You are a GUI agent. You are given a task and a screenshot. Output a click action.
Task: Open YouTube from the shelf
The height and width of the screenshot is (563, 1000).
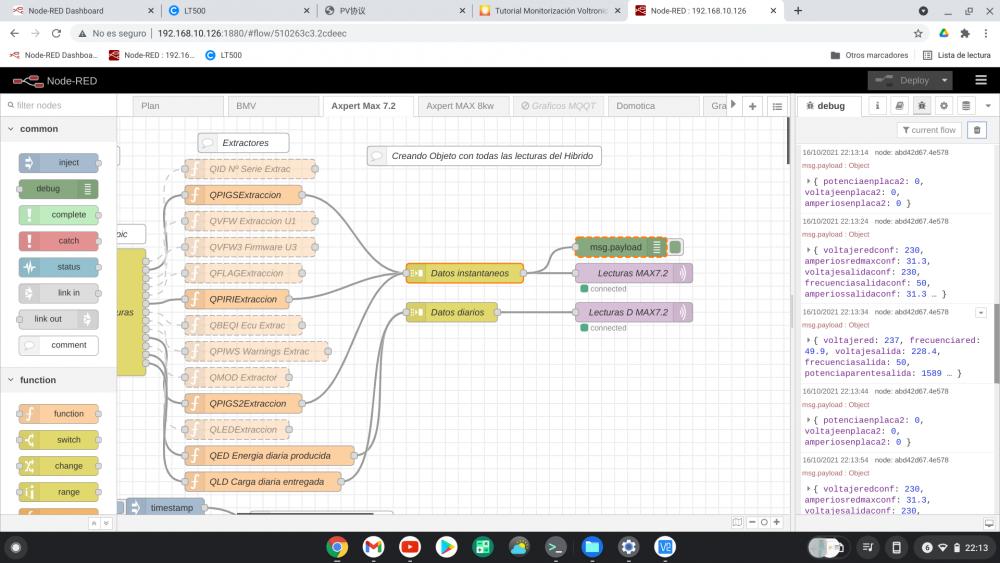[410, 546]
